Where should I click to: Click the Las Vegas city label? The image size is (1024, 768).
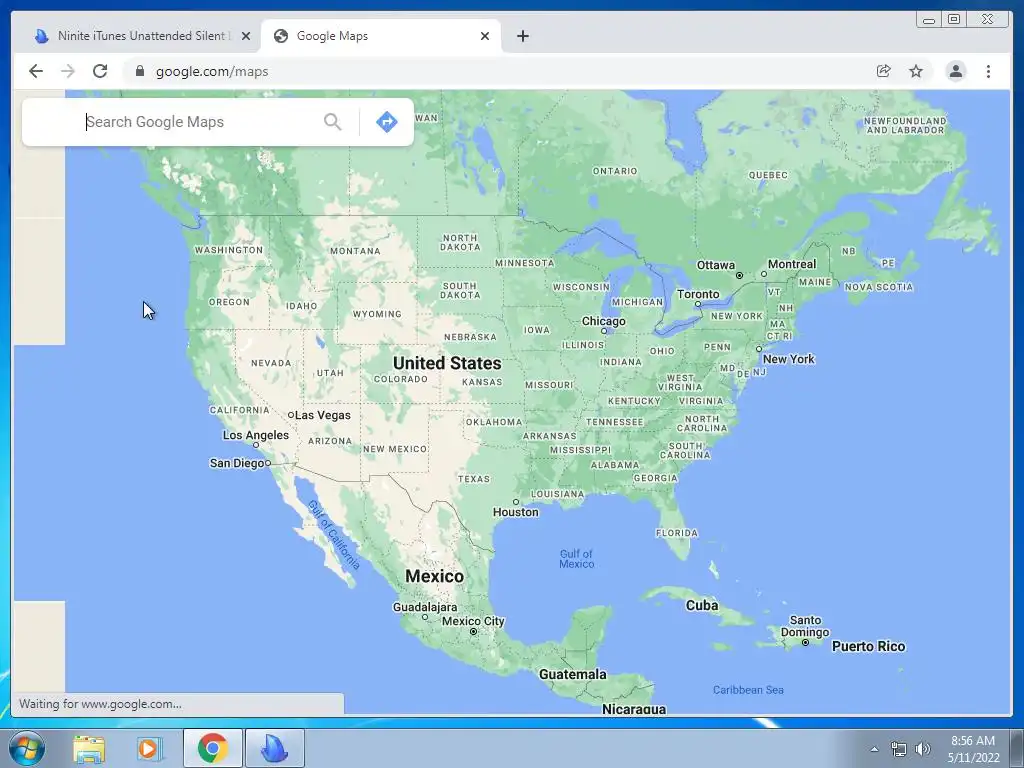click(323, 415)
